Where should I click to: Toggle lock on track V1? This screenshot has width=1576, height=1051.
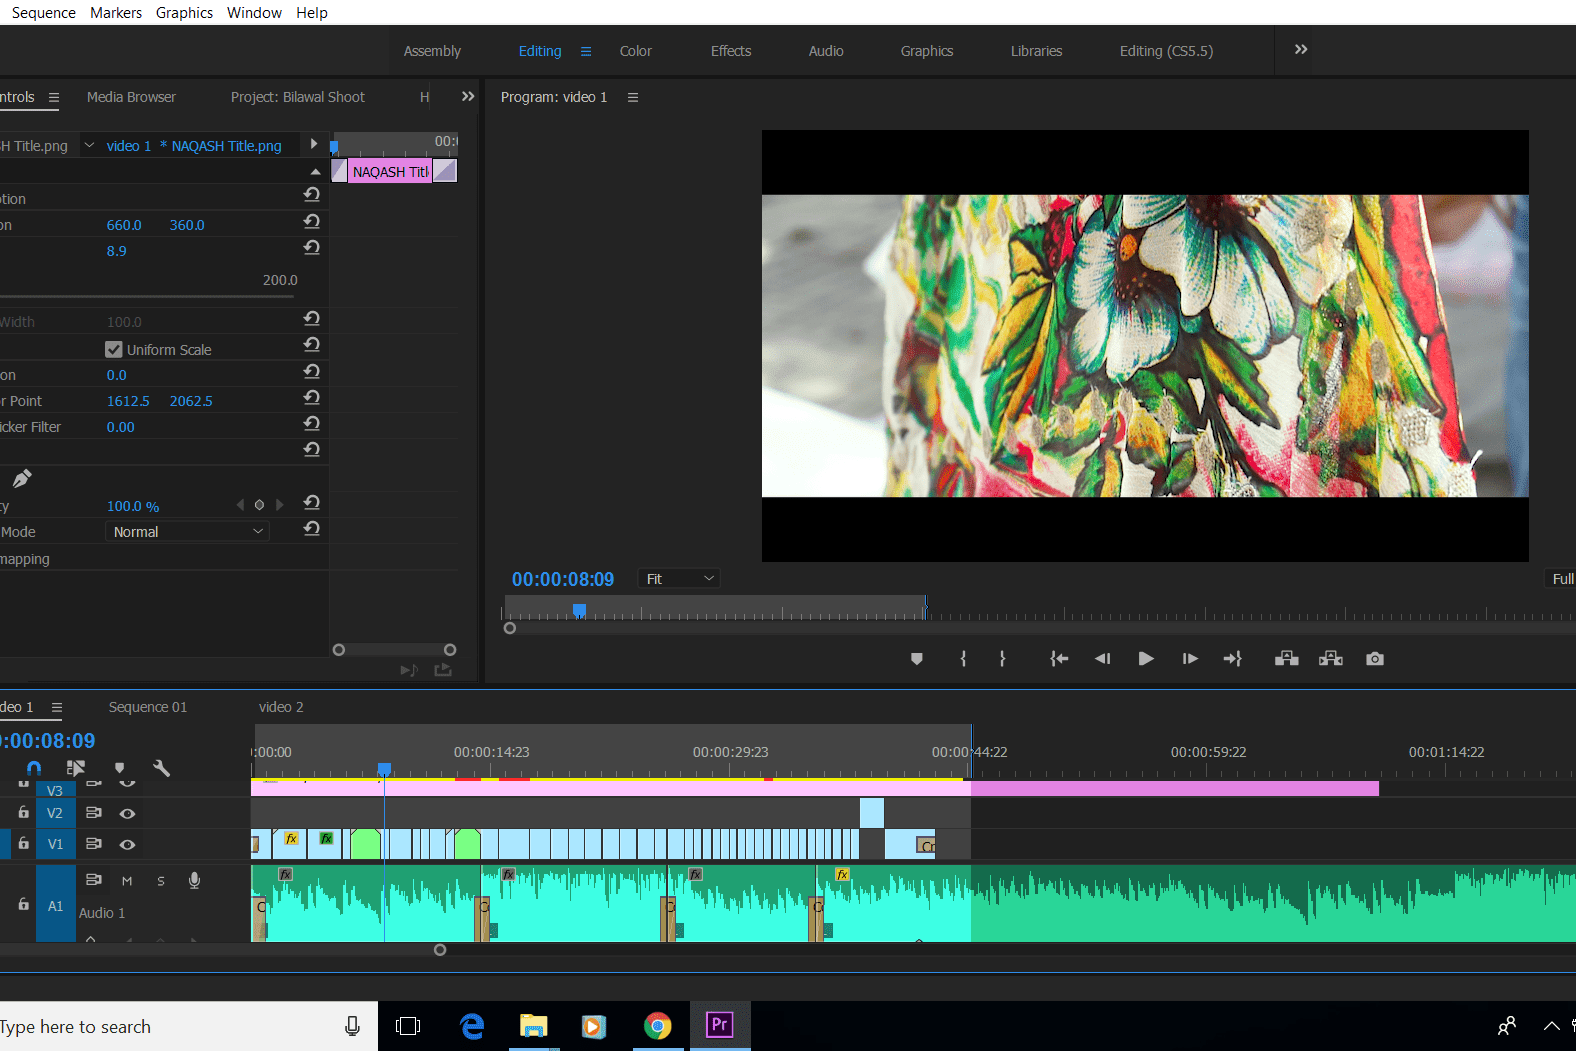click(24, 844)
